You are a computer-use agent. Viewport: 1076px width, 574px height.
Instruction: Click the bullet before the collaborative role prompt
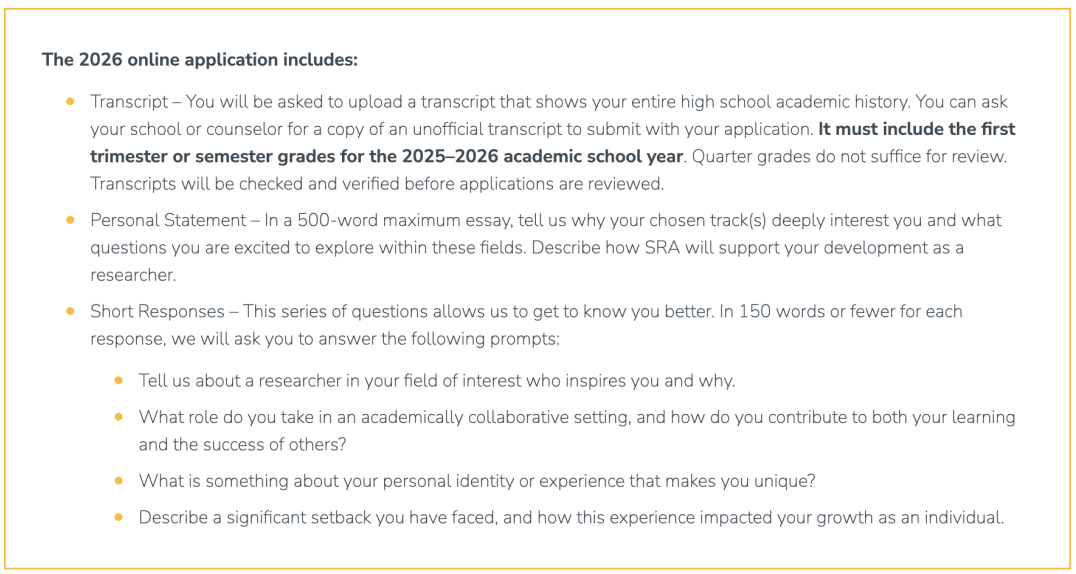[x=119, y=417]
